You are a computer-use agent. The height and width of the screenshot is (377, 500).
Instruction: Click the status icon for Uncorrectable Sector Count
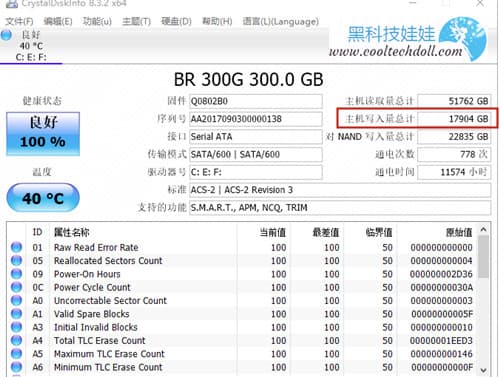pyautogui.click(x=16, y=300)
